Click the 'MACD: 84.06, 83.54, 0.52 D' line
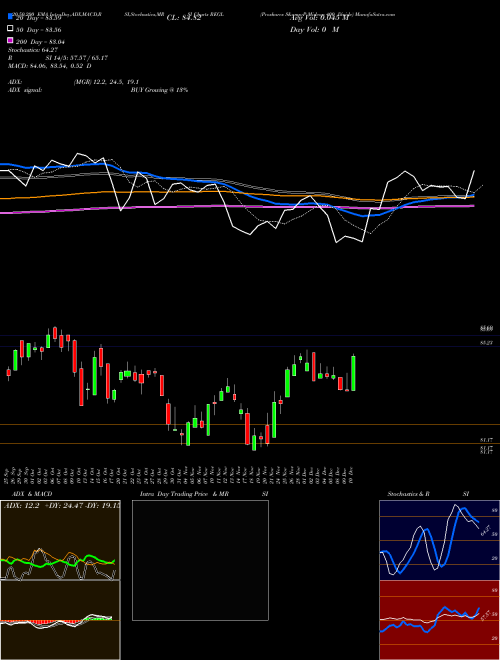 click(50, 66)
